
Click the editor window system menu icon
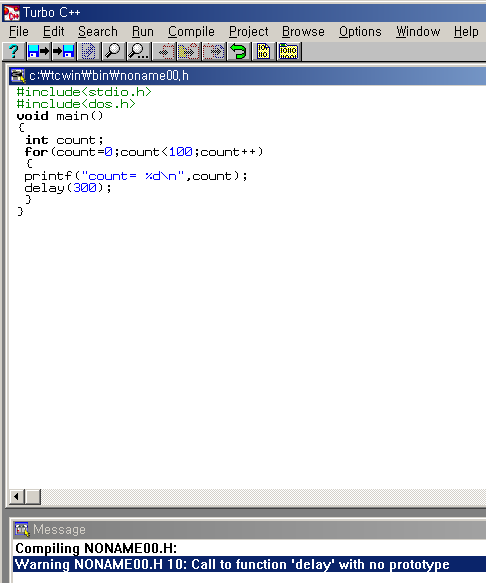coord(18,76)
